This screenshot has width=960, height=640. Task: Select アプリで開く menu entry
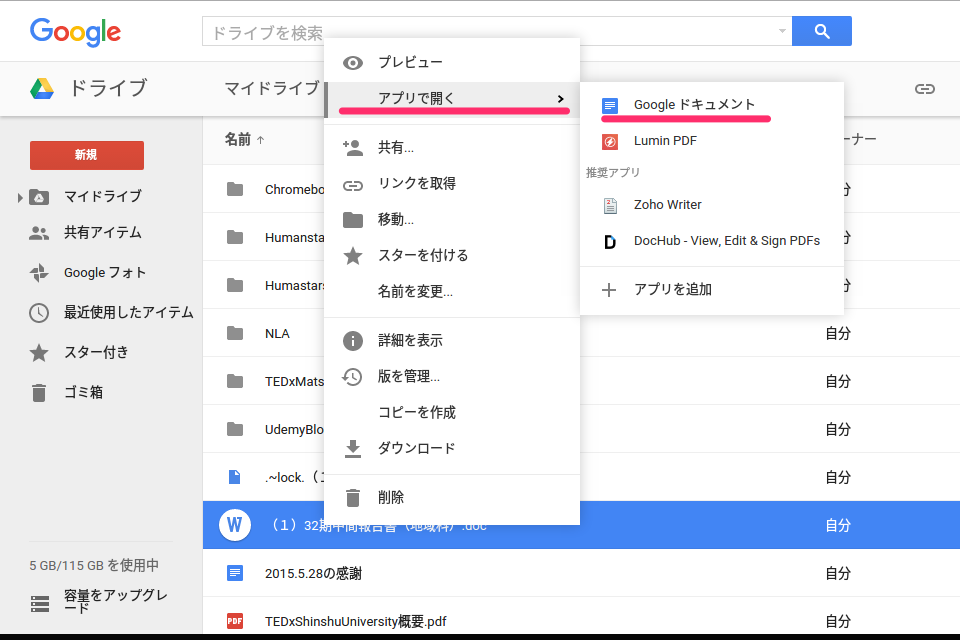tap(452, 99)
